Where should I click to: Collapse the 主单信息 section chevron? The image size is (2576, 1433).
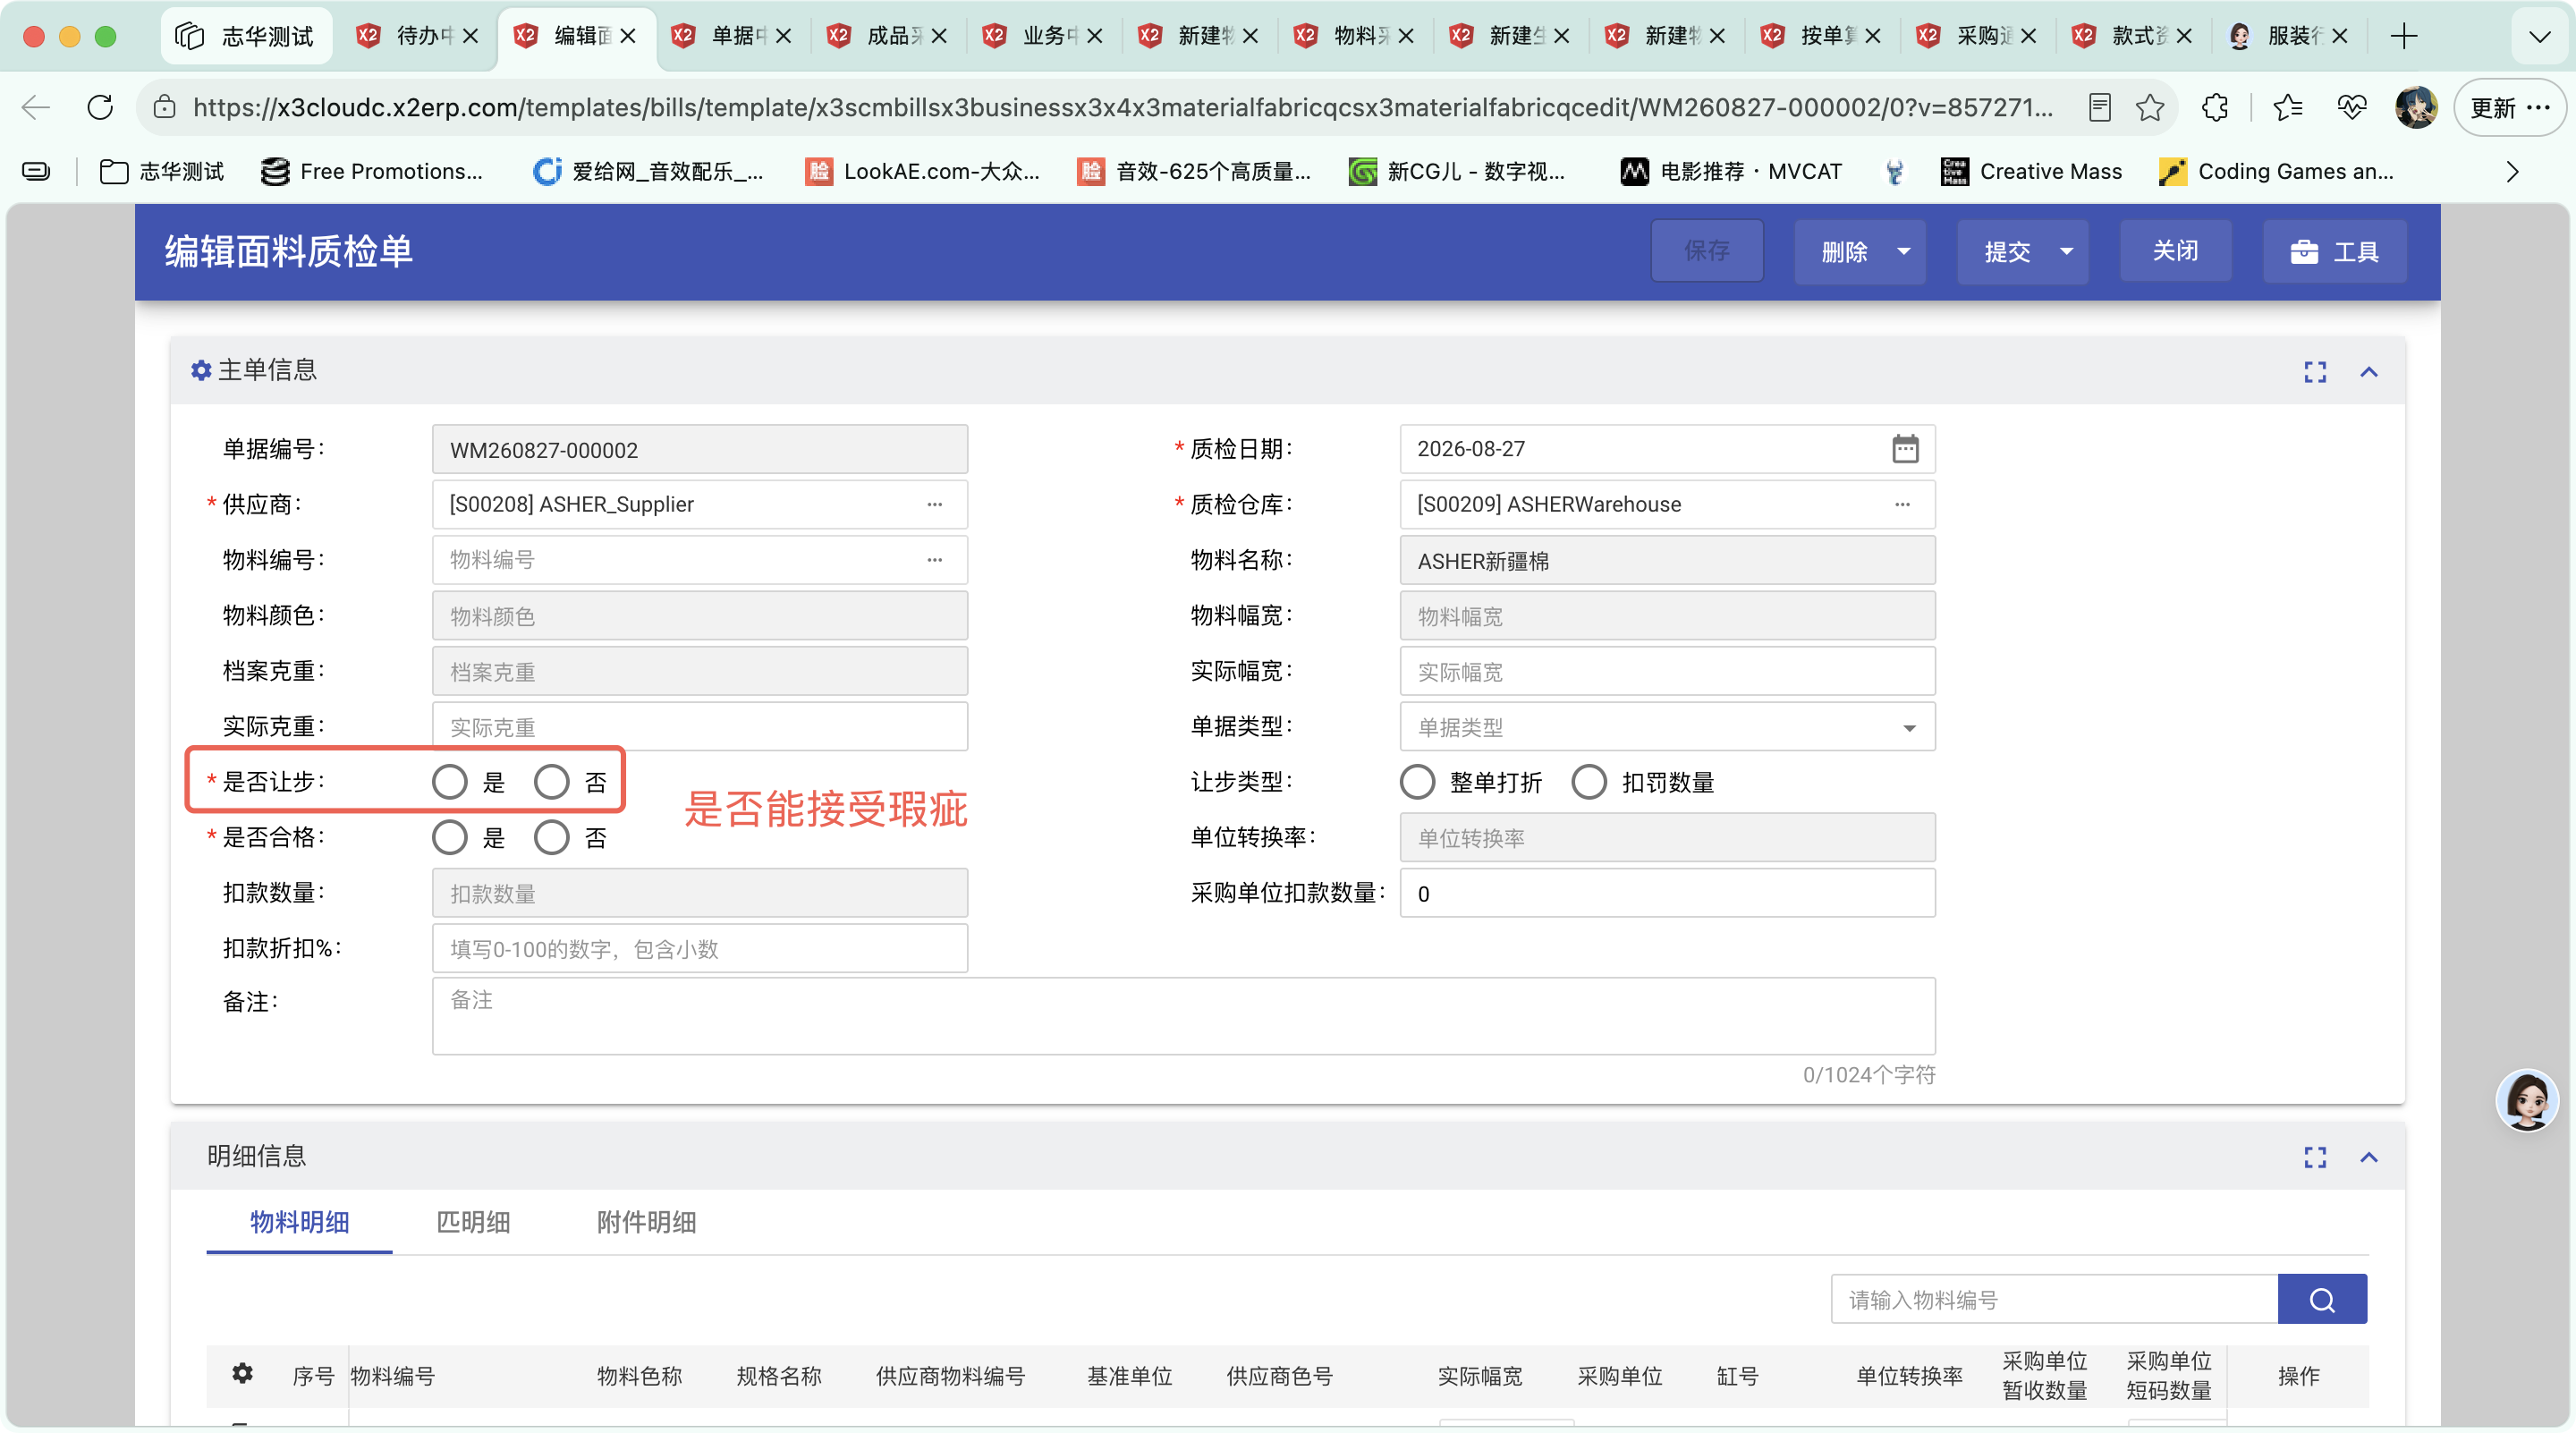click(x=2369, y=372)
